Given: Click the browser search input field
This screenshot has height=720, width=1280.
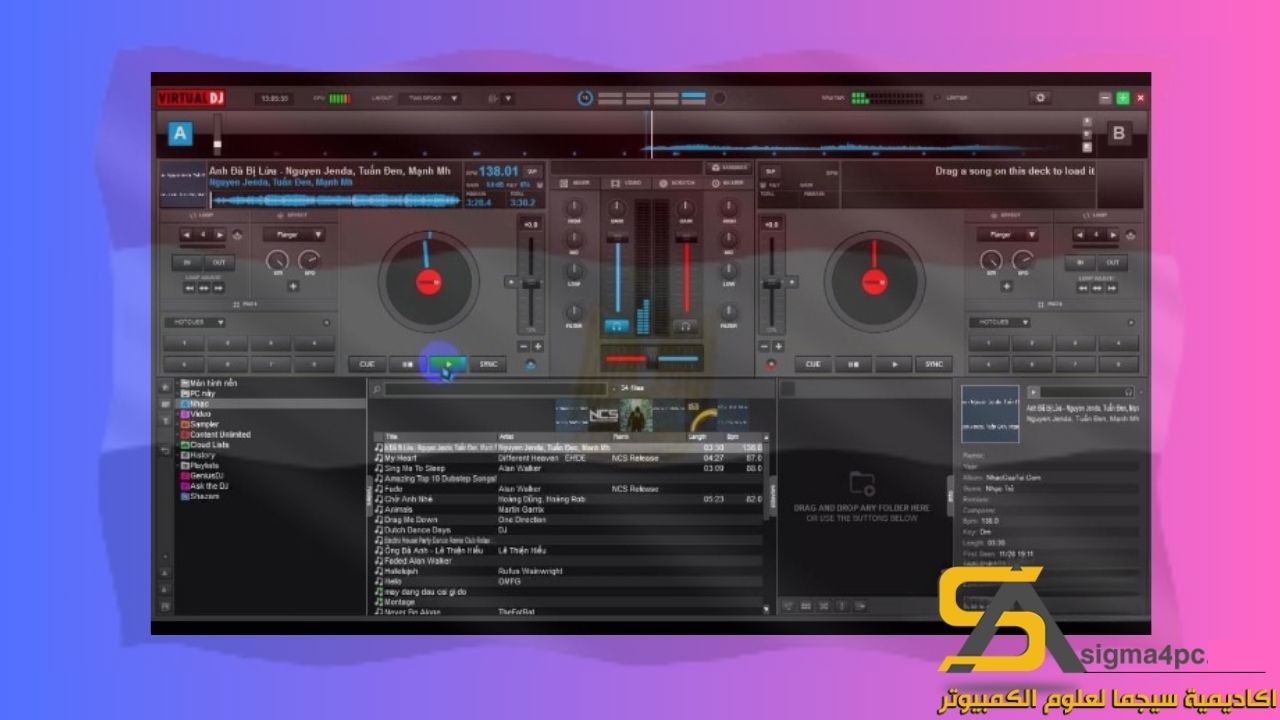Looking at the screenshot, I should [495, 389].
